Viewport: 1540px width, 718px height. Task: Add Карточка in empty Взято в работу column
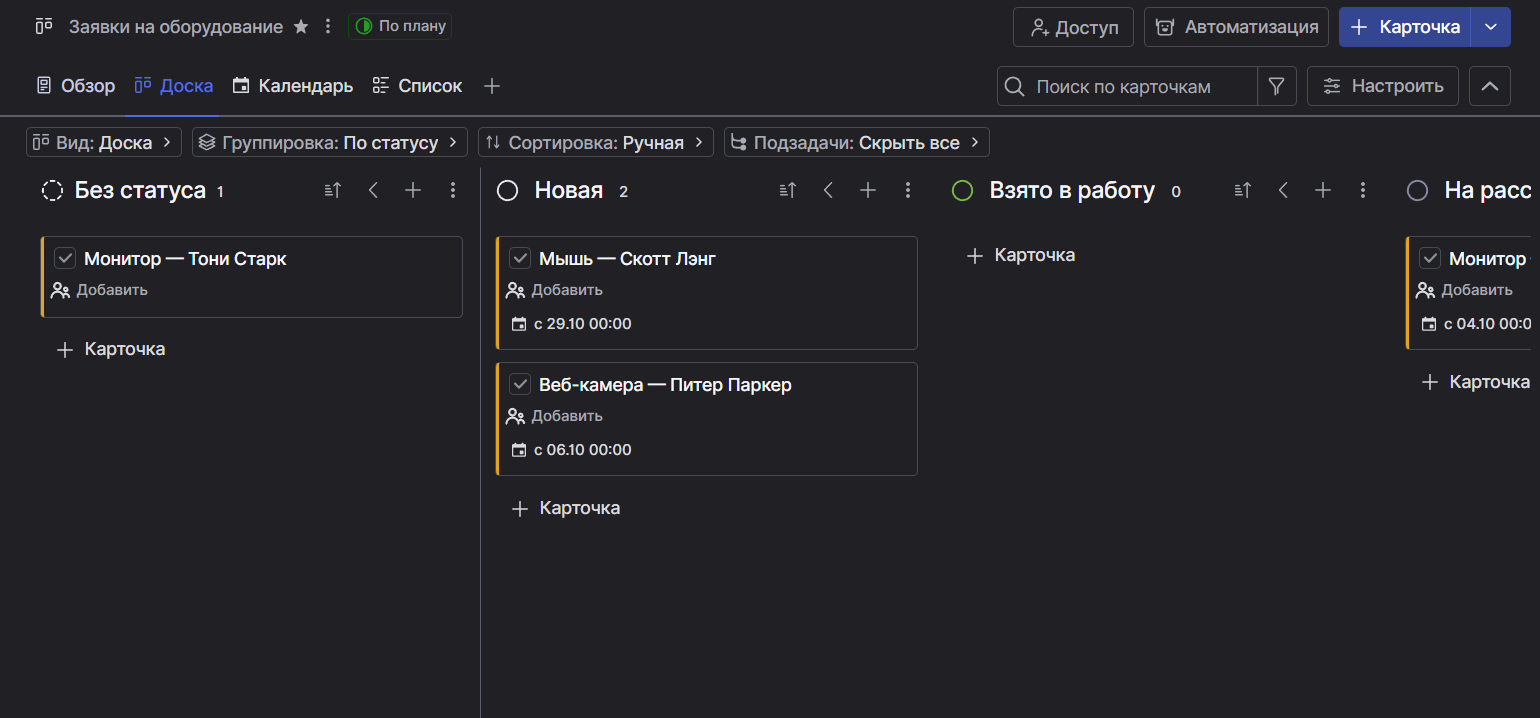tap(1021, 255)
